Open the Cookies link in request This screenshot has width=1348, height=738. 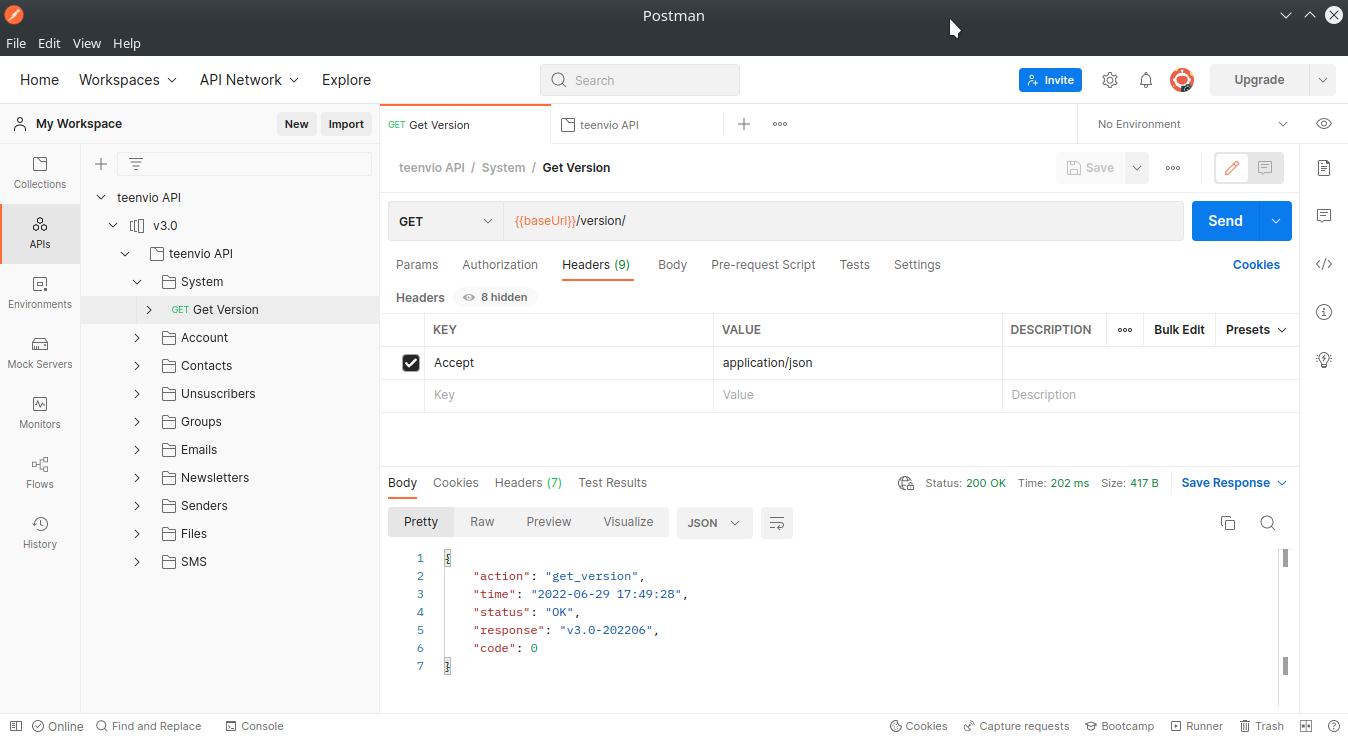click(1256, 265)
